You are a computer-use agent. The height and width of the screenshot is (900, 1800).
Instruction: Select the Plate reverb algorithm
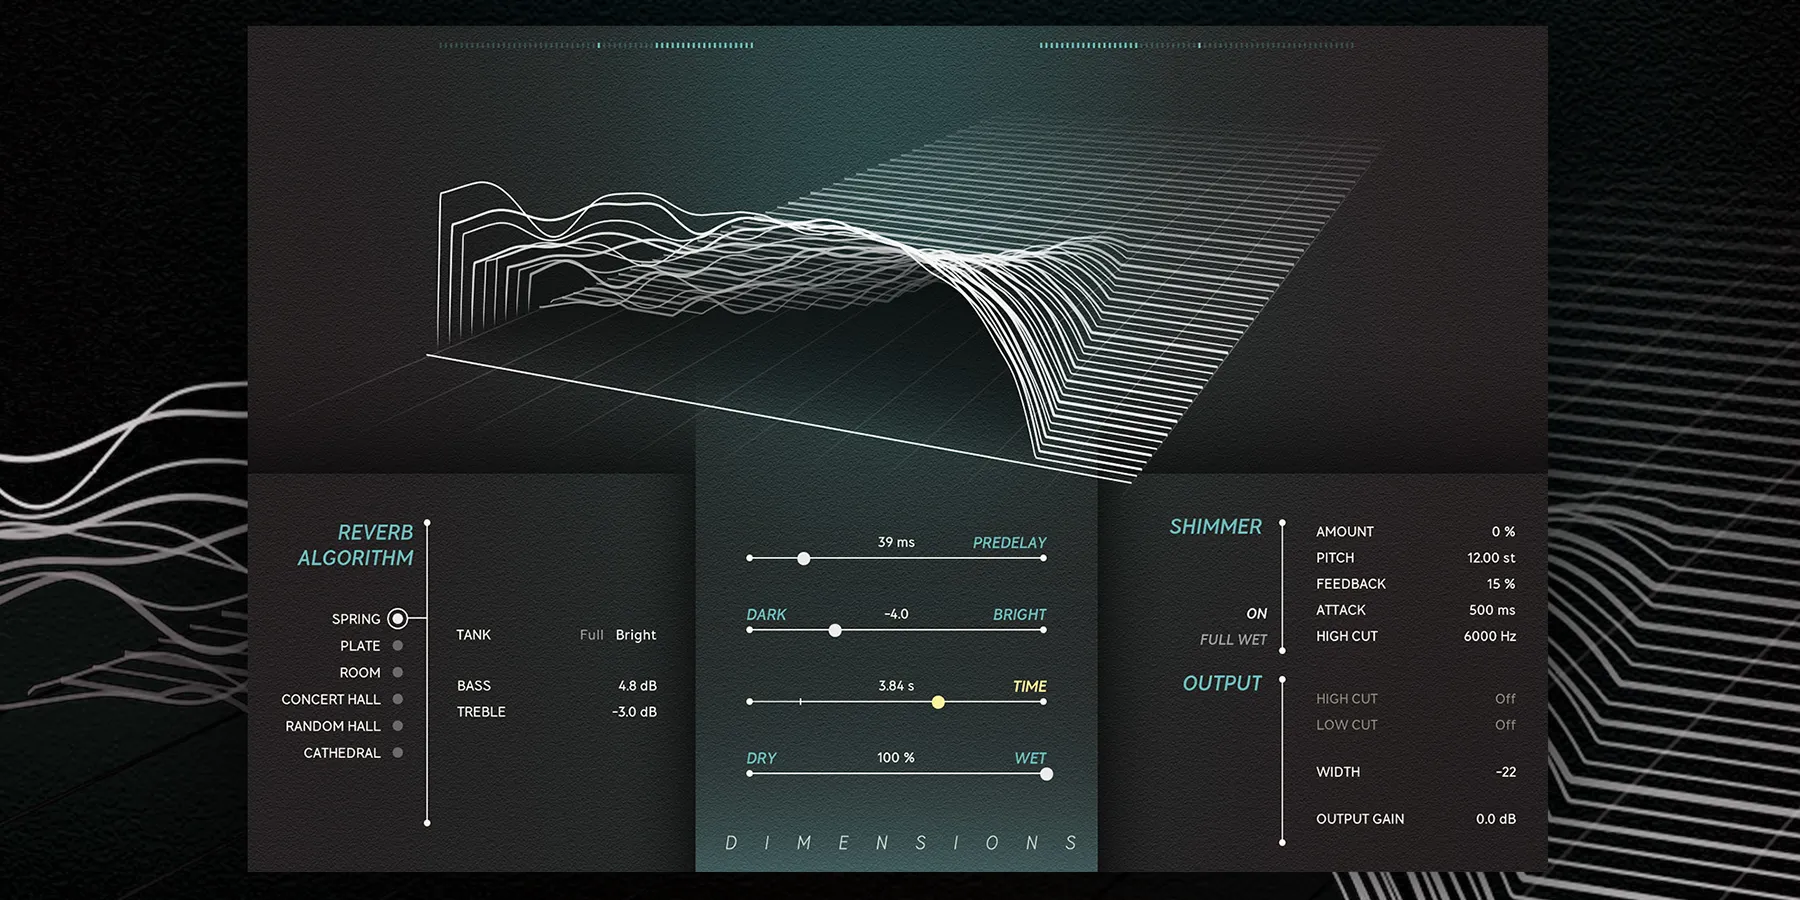tap(397, 646)
